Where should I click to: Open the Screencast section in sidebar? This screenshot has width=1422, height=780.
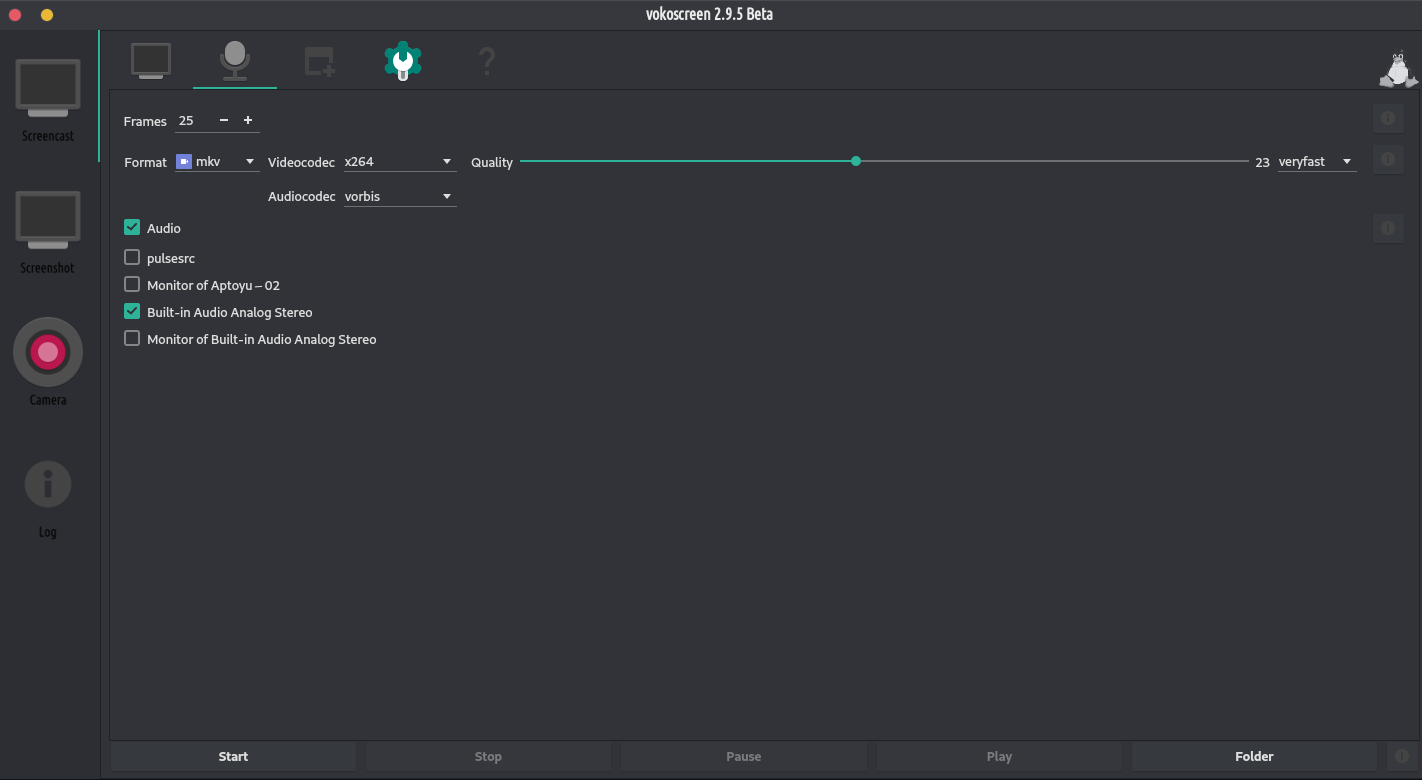pyautogui.click(x=48, y=97)
